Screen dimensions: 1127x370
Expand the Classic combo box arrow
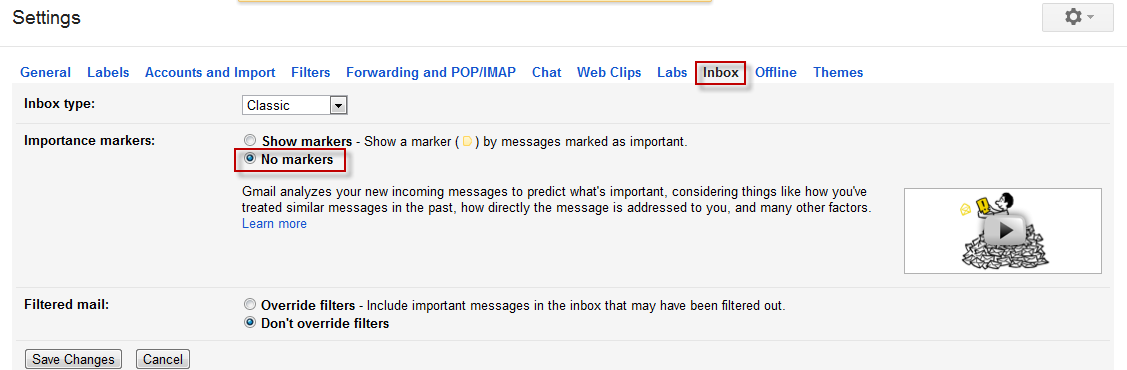tap(339, 105)
